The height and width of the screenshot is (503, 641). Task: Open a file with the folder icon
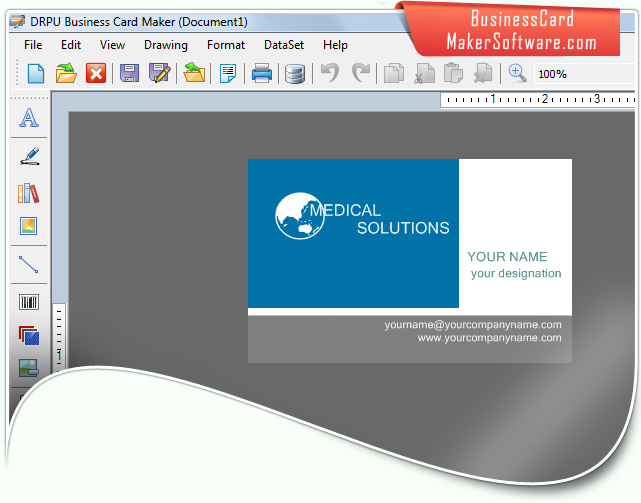point(66,74)
